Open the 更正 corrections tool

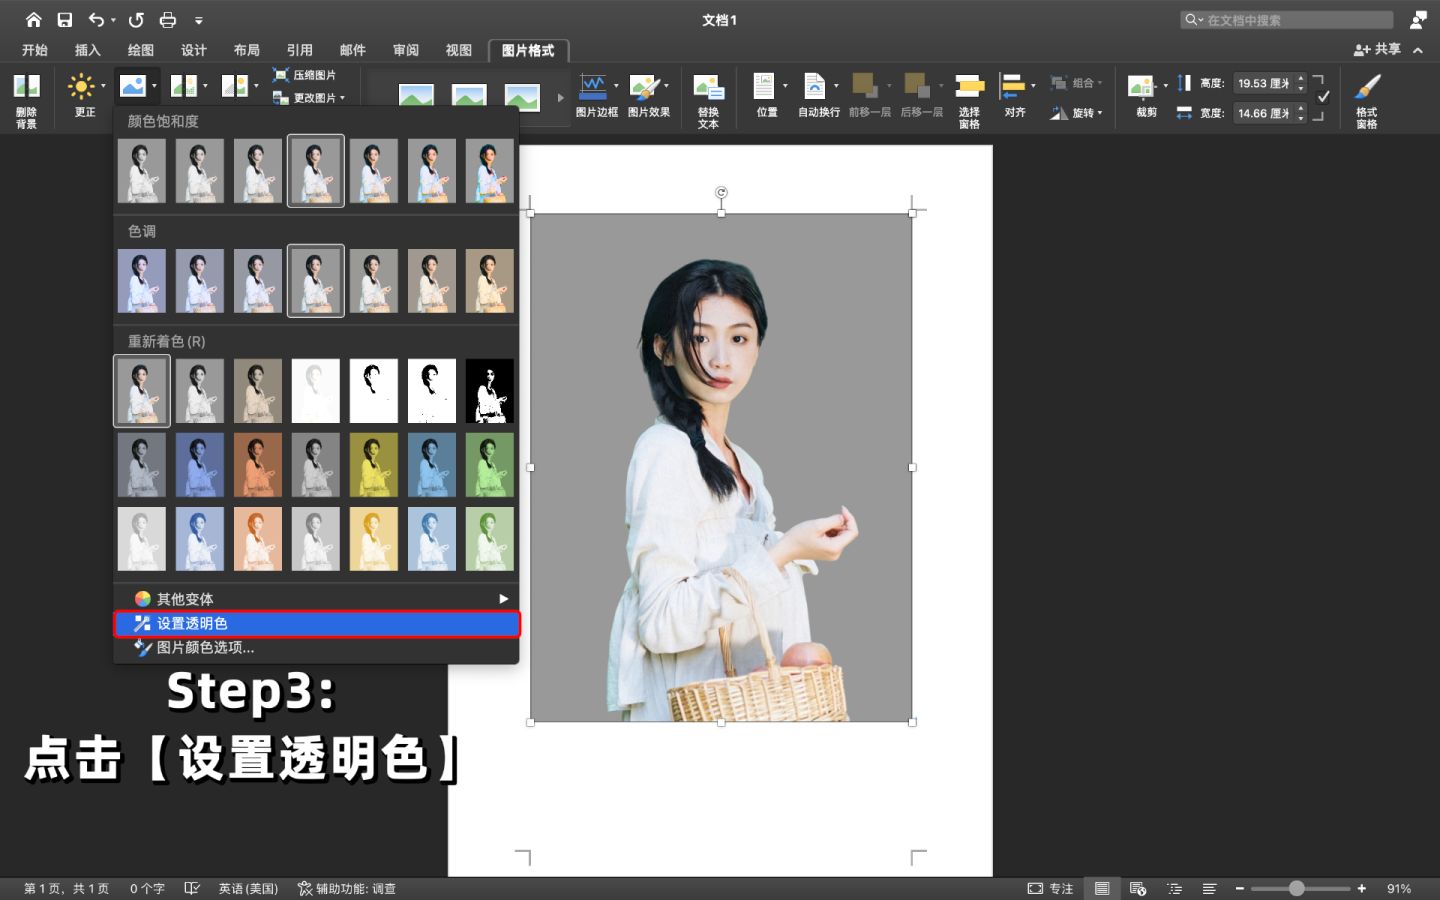click(x=84, y=95)
